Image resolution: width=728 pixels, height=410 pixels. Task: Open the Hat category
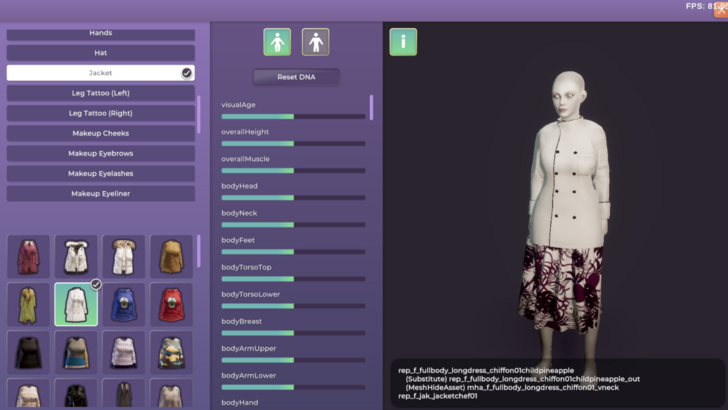pos(100,53)
